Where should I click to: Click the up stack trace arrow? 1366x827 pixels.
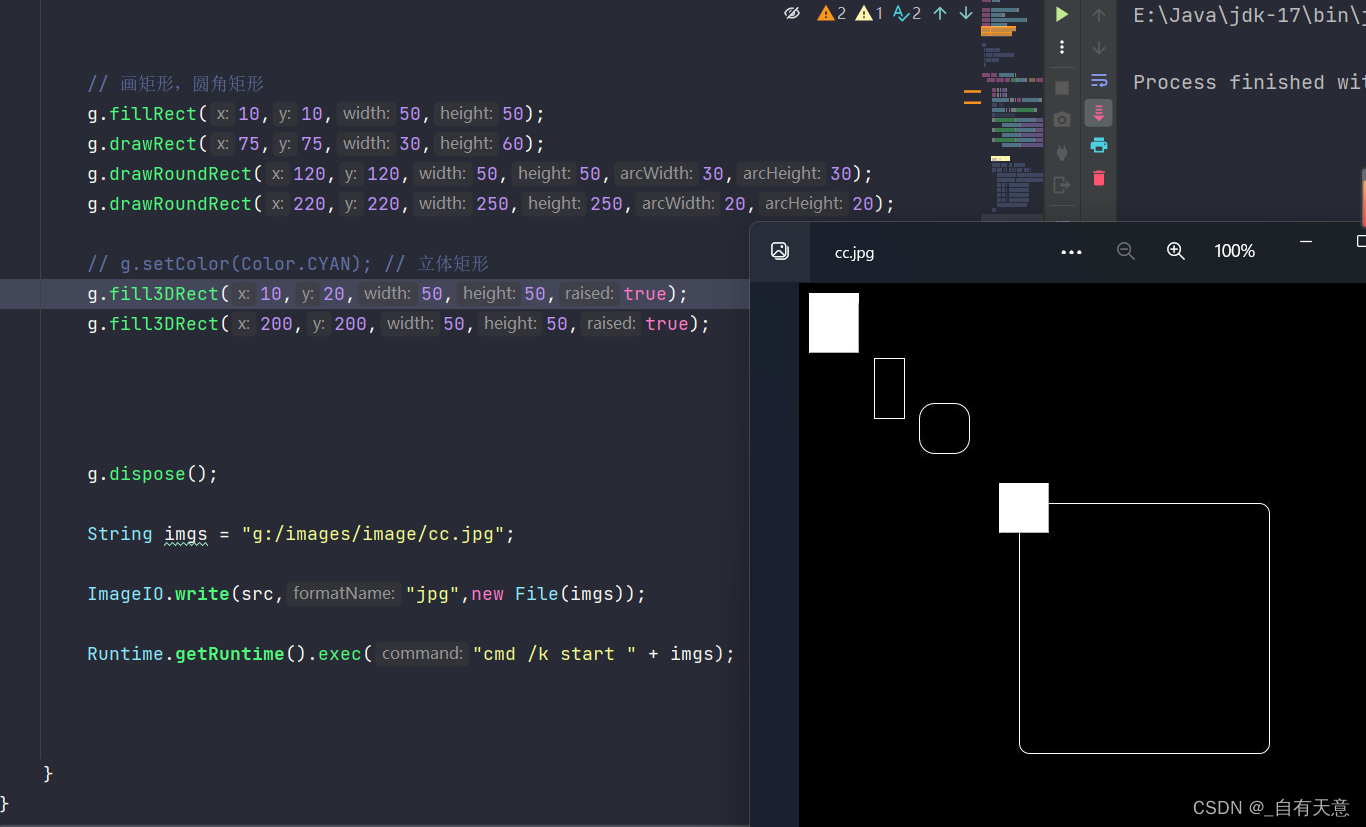click(x=1099, y=15)
